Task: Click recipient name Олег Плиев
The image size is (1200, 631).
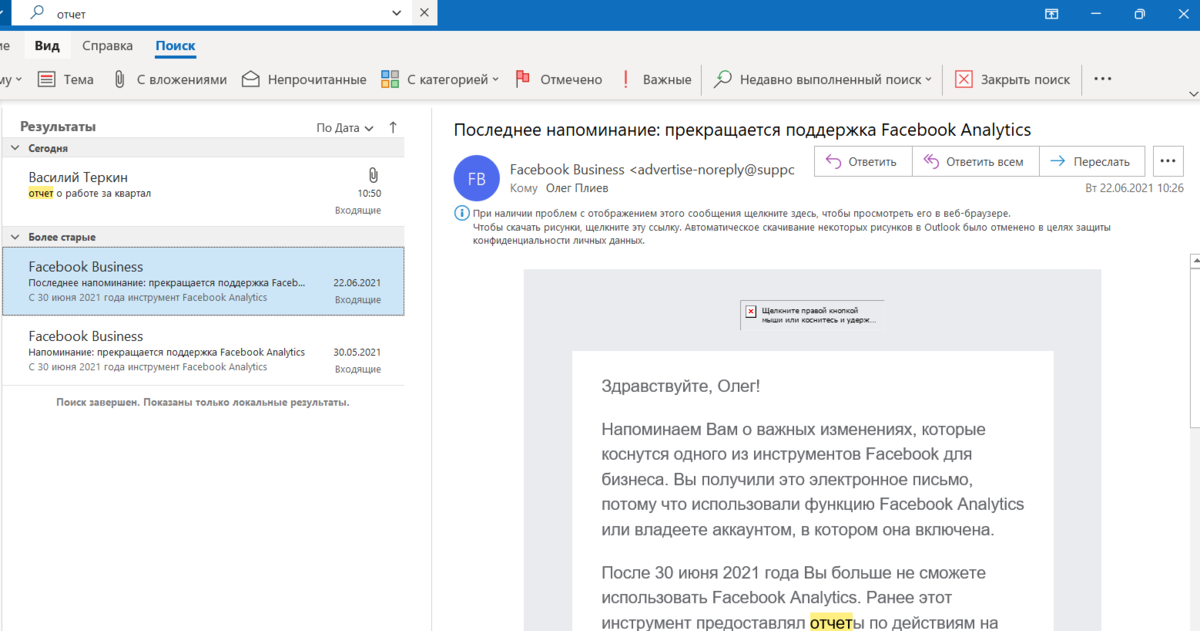Action: (x=577, y=188)
